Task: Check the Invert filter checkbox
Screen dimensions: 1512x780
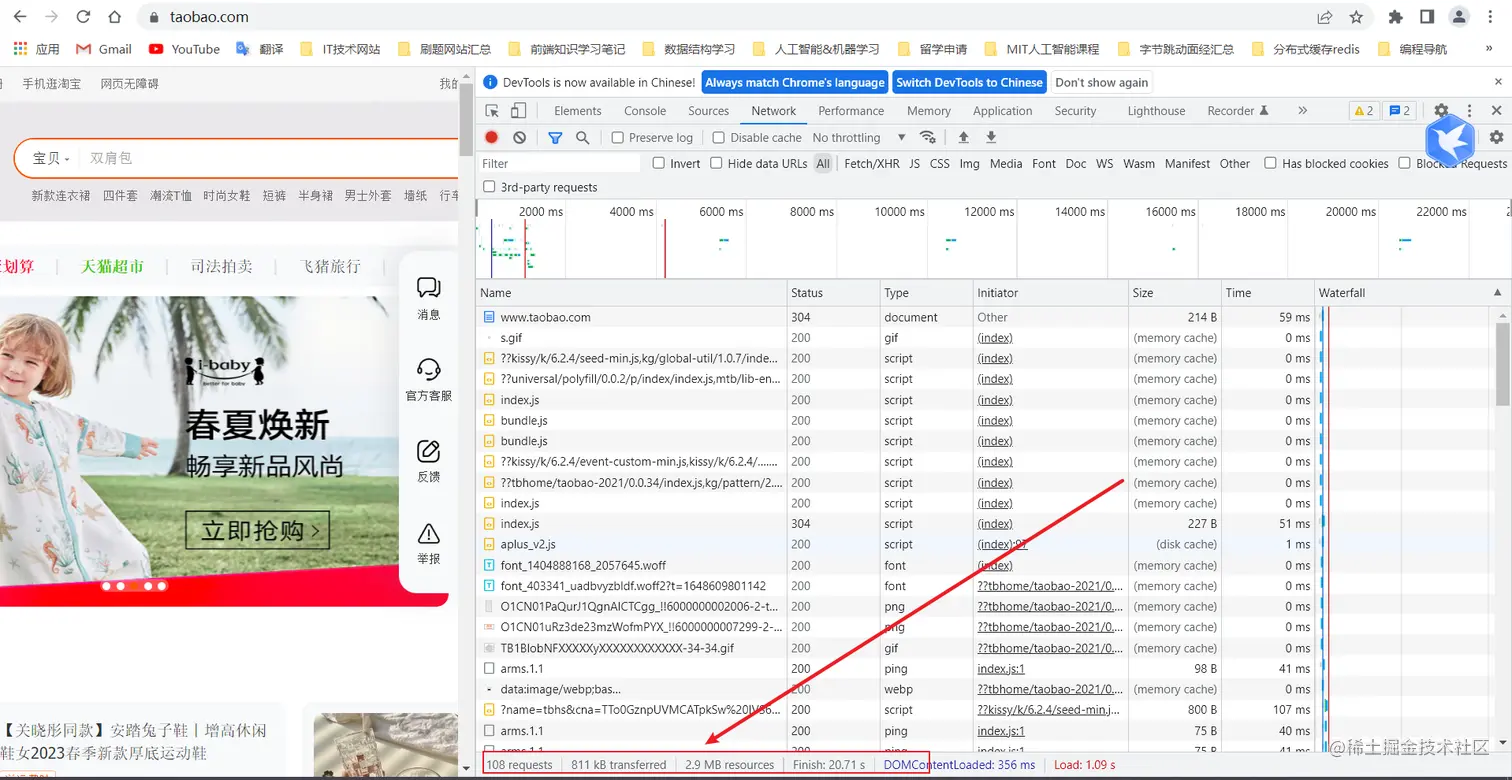Action: coord(659,163)
